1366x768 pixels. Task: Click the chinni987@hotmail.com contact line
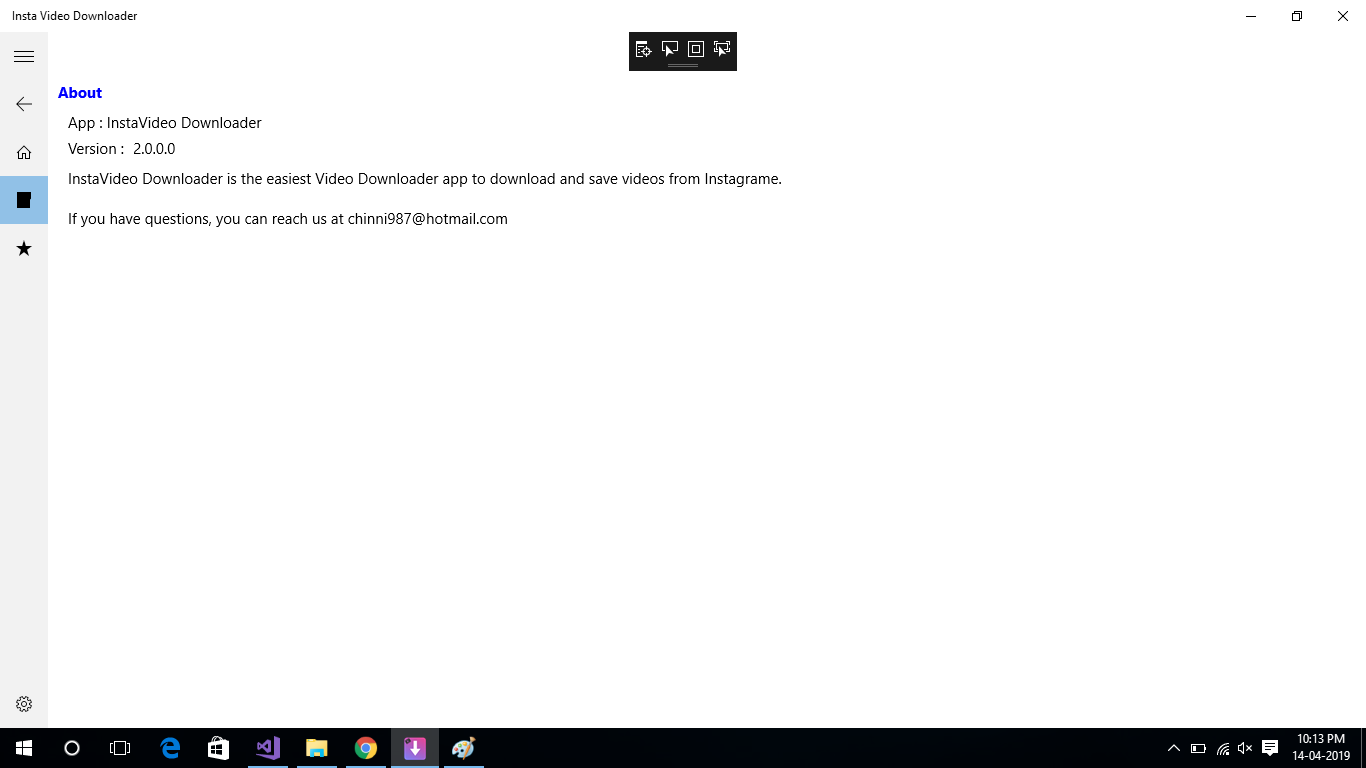[288, 219]
